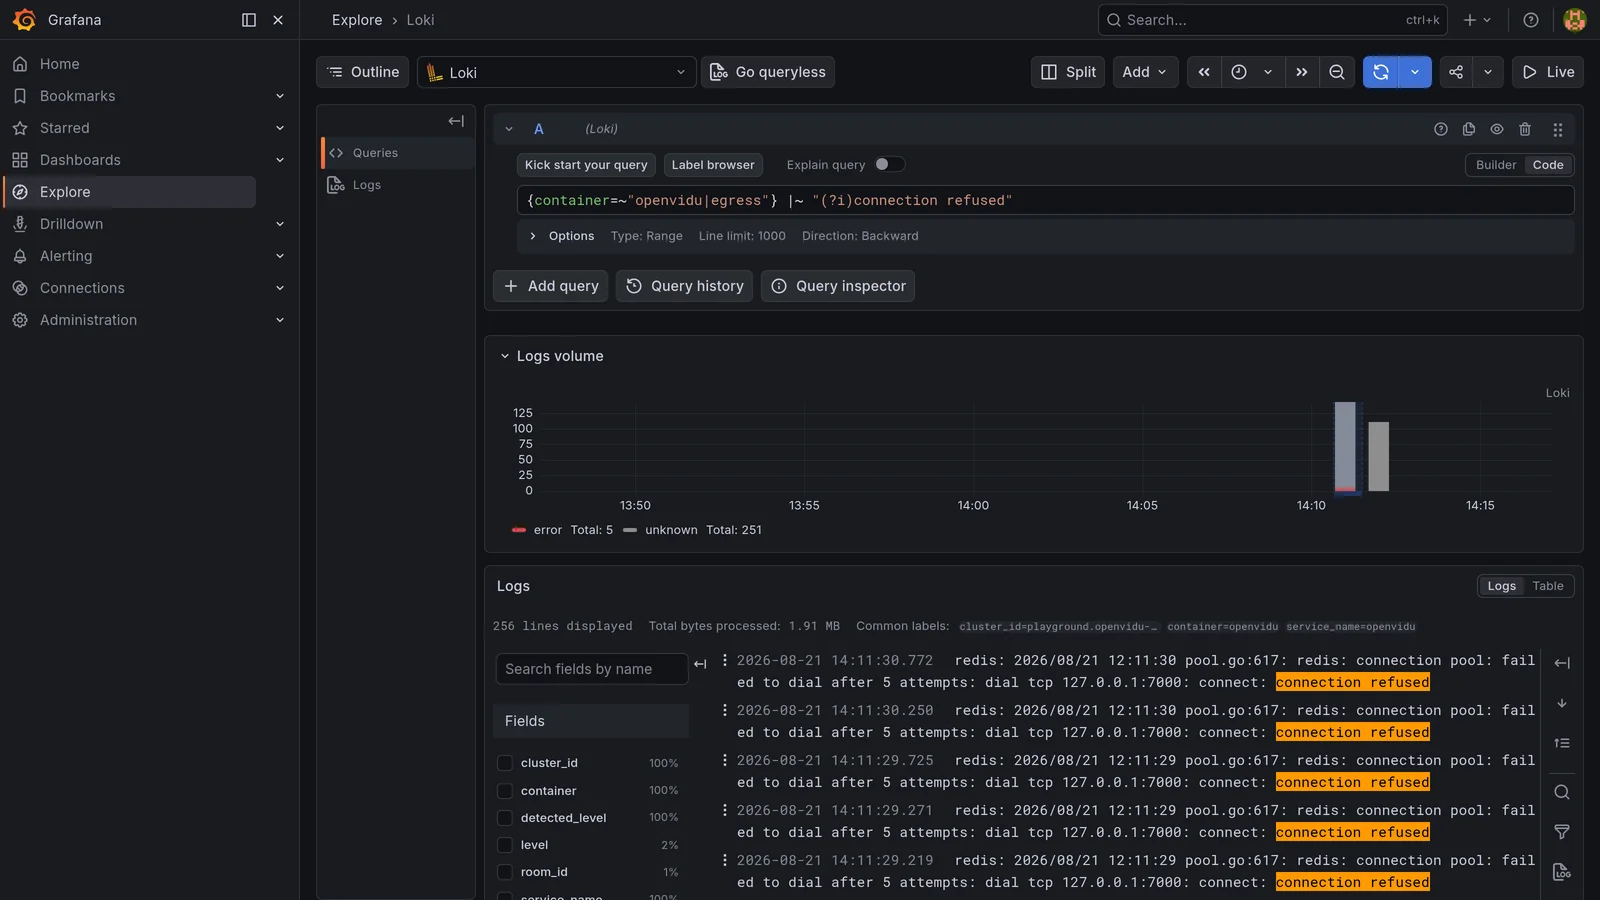Open log search magnifier icon

(1562, 792)
